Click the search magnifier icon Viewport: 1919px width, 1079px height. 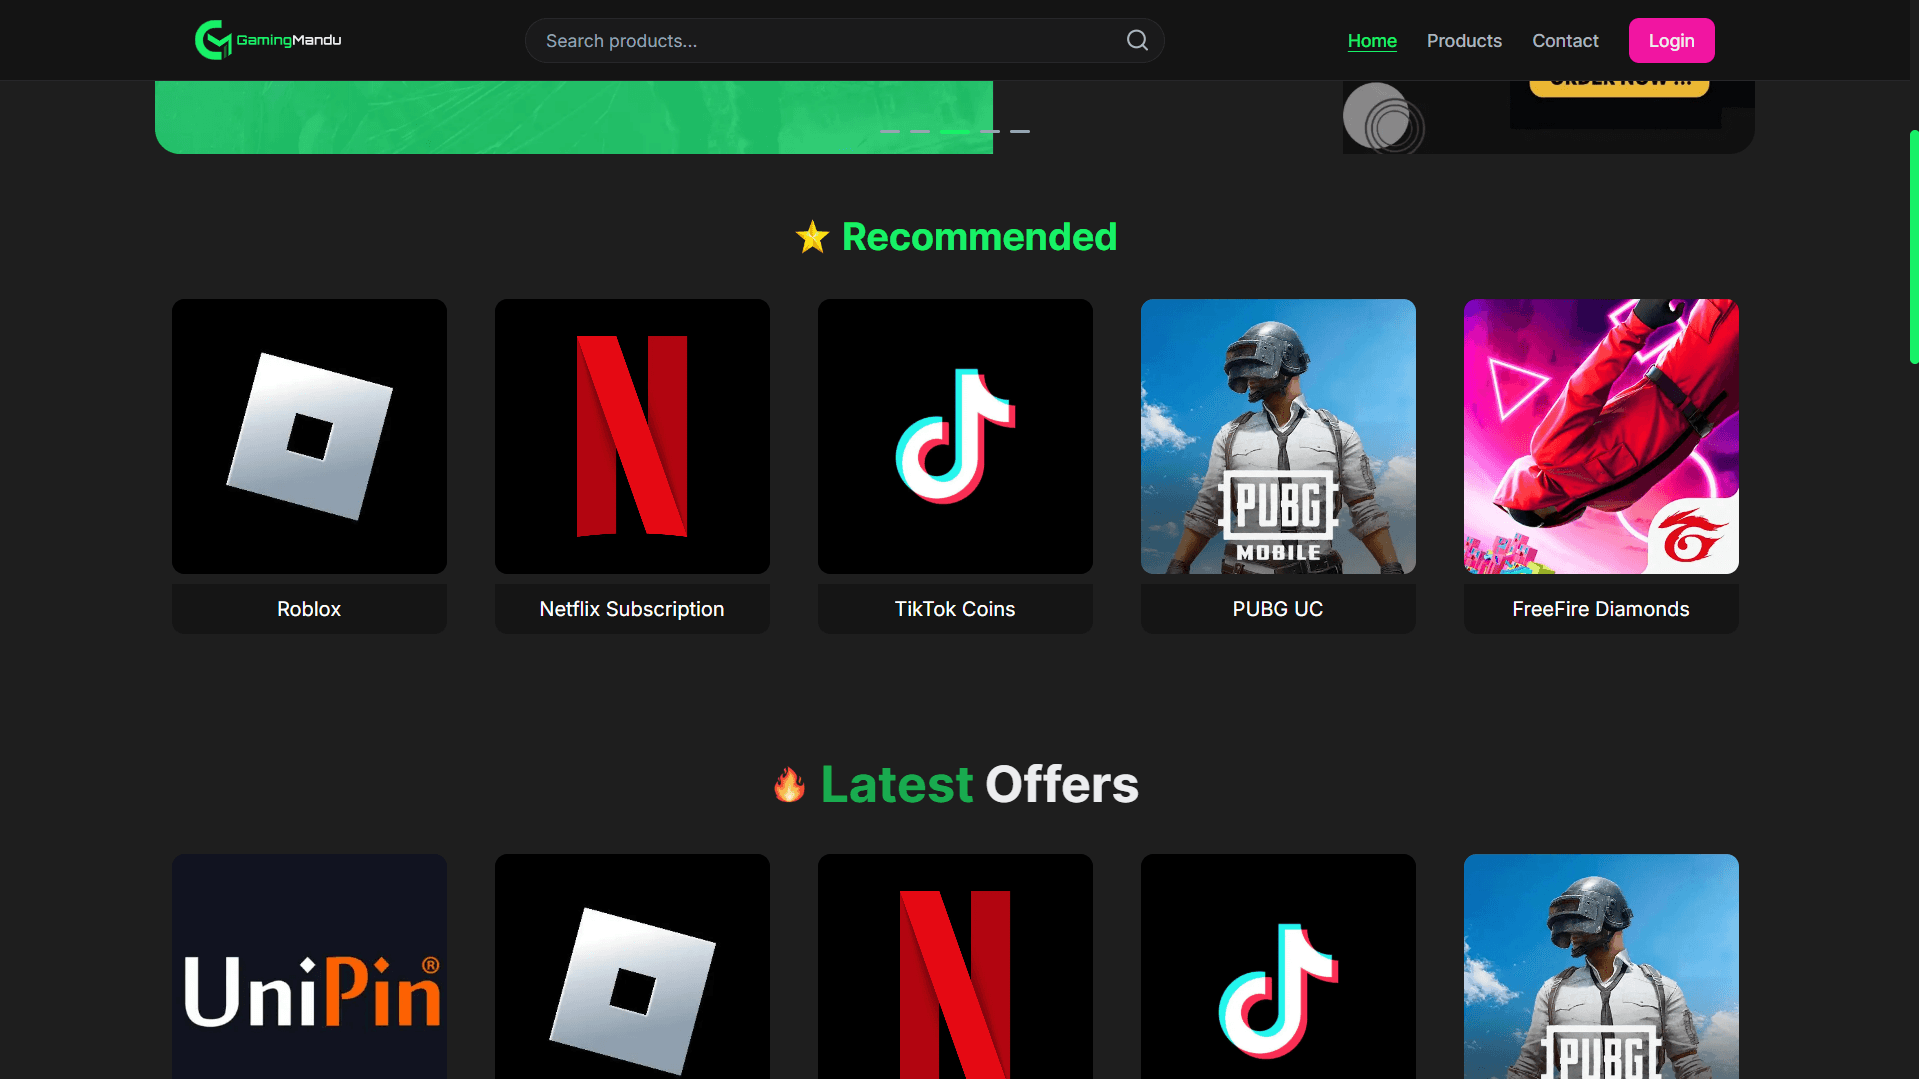[1137, 40]
